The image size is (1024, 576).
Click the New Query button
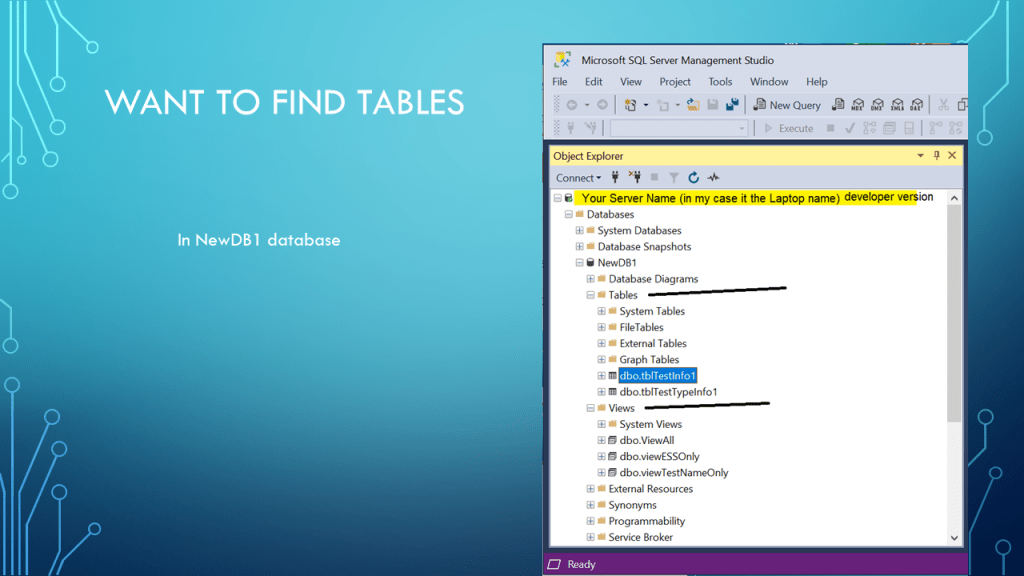[787, 105]
